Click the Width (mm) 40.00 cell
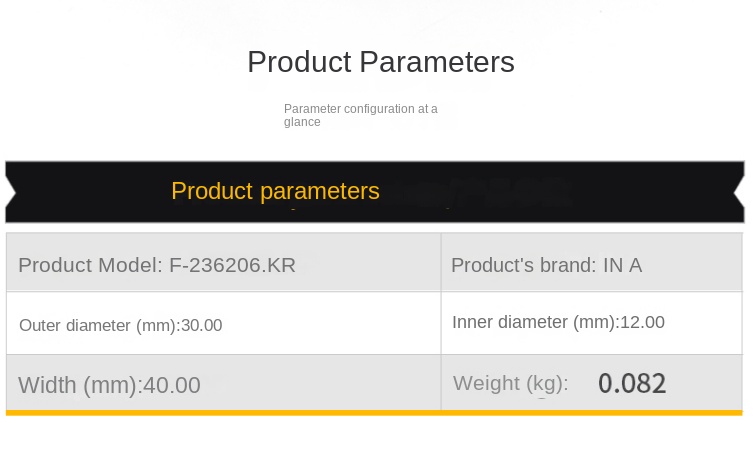 [x=223, y=383]
